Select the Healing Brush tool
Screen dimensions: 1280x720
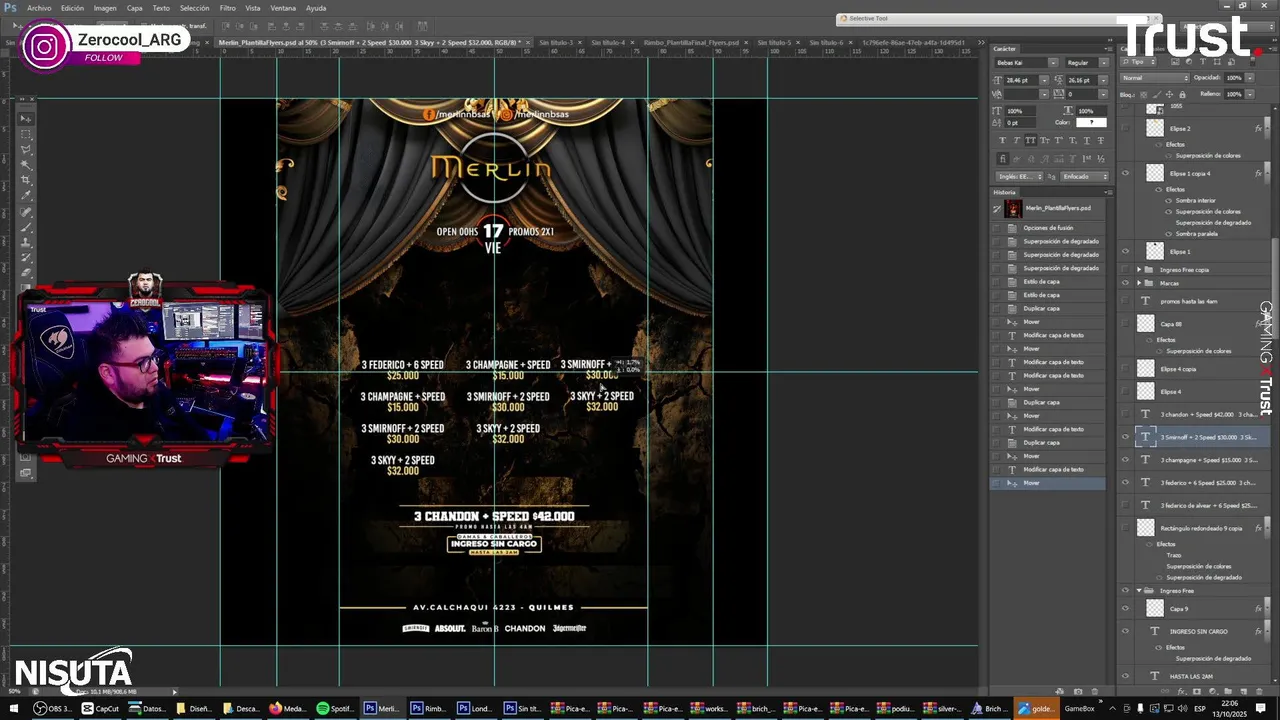[x=26, y=212]
